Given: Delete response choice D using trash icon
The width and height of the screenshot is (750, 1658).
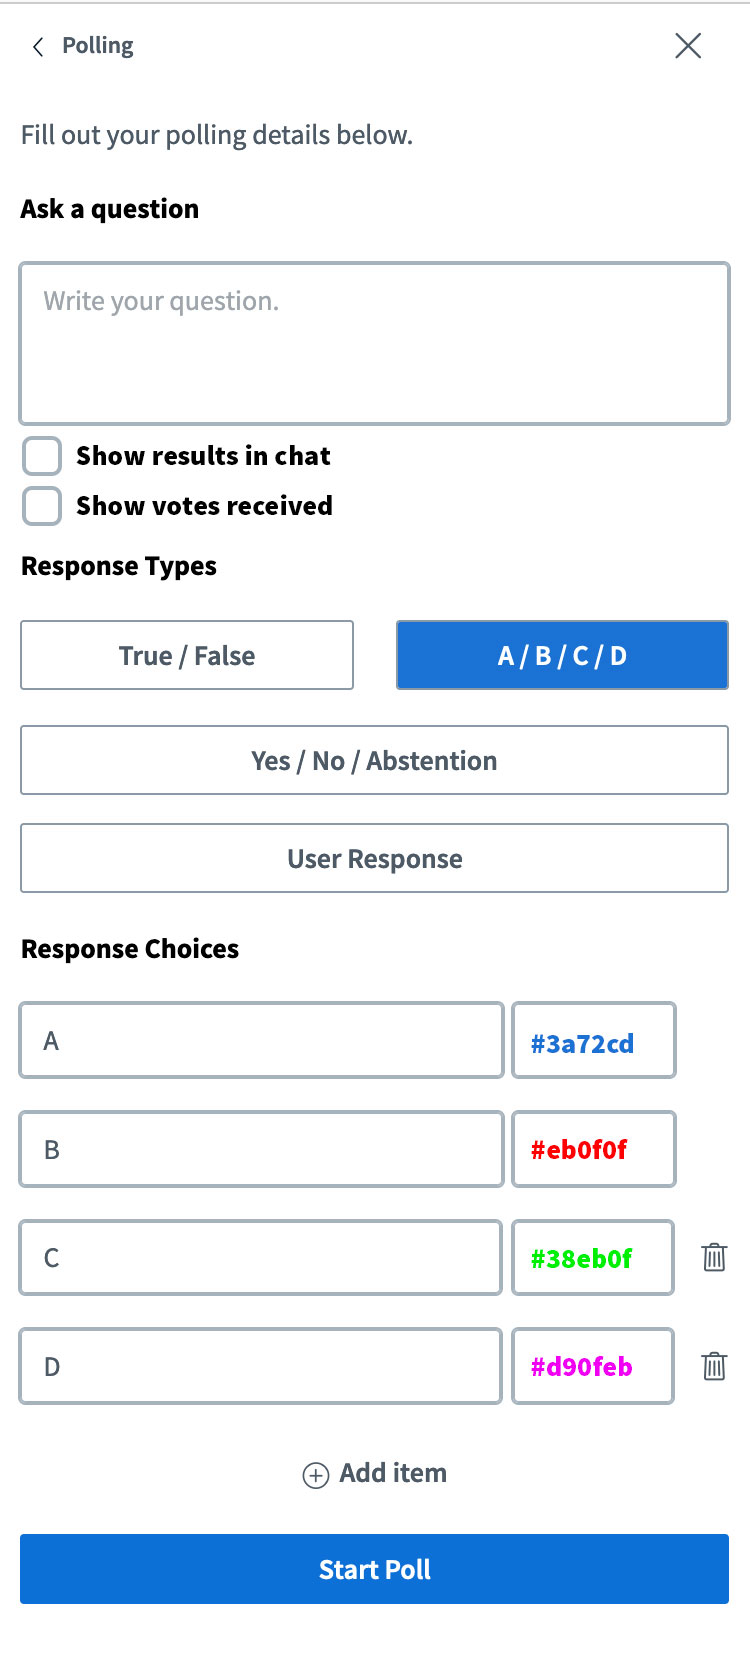Looking at the screenshot, I should tap(713, 1366).
